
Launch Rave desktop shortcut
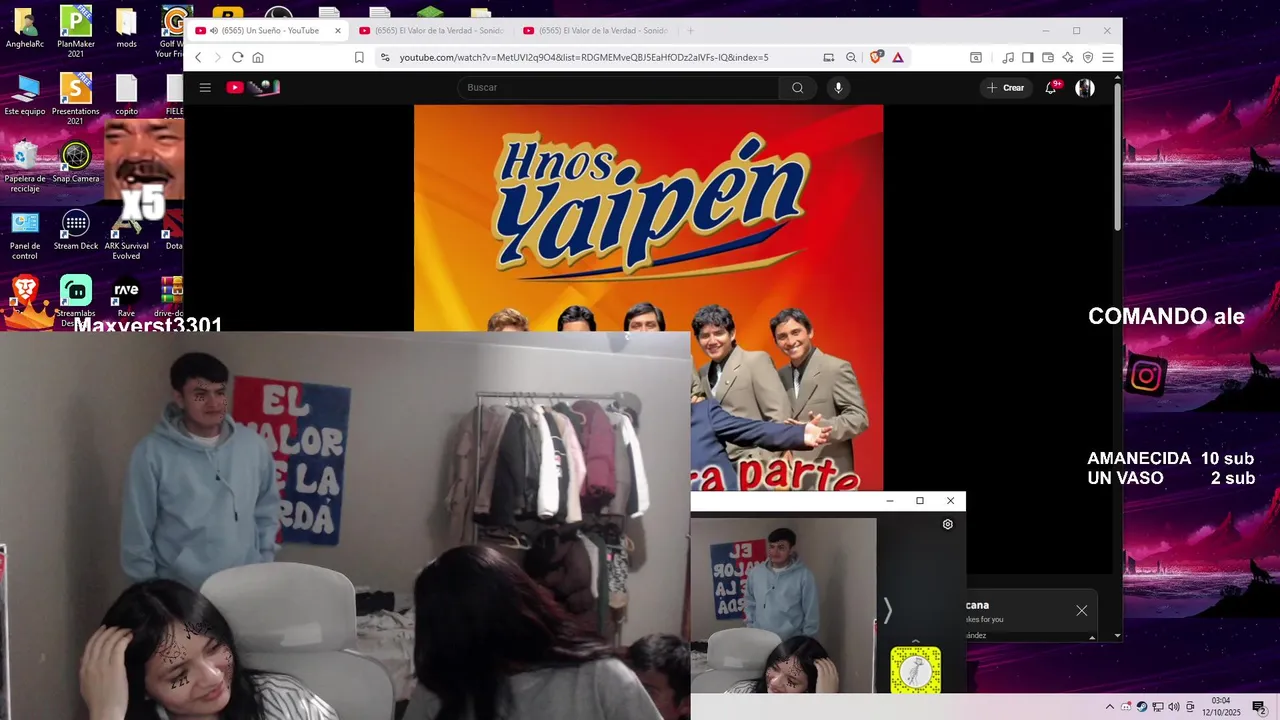point(126,297)
